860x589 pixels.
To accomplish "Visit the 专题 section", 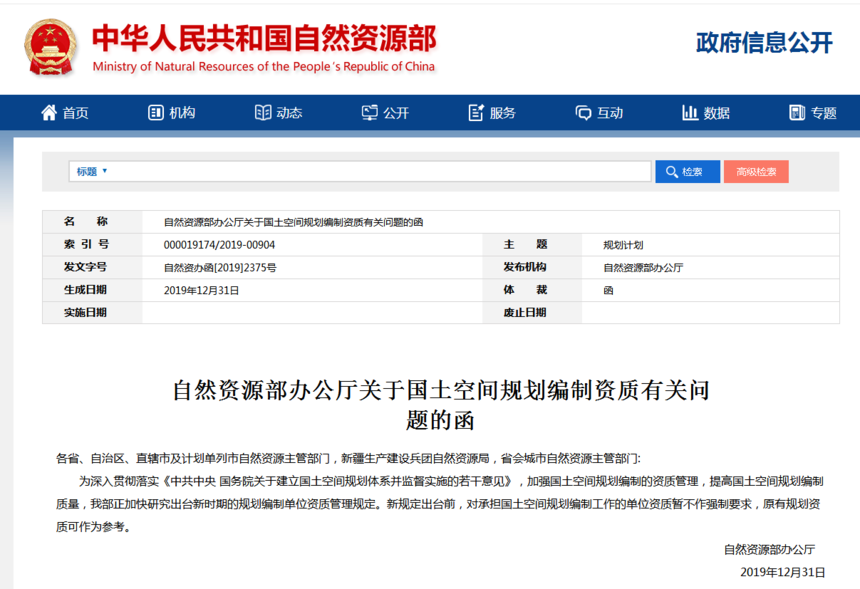I will pyautogui.click(x=813, y=112).
